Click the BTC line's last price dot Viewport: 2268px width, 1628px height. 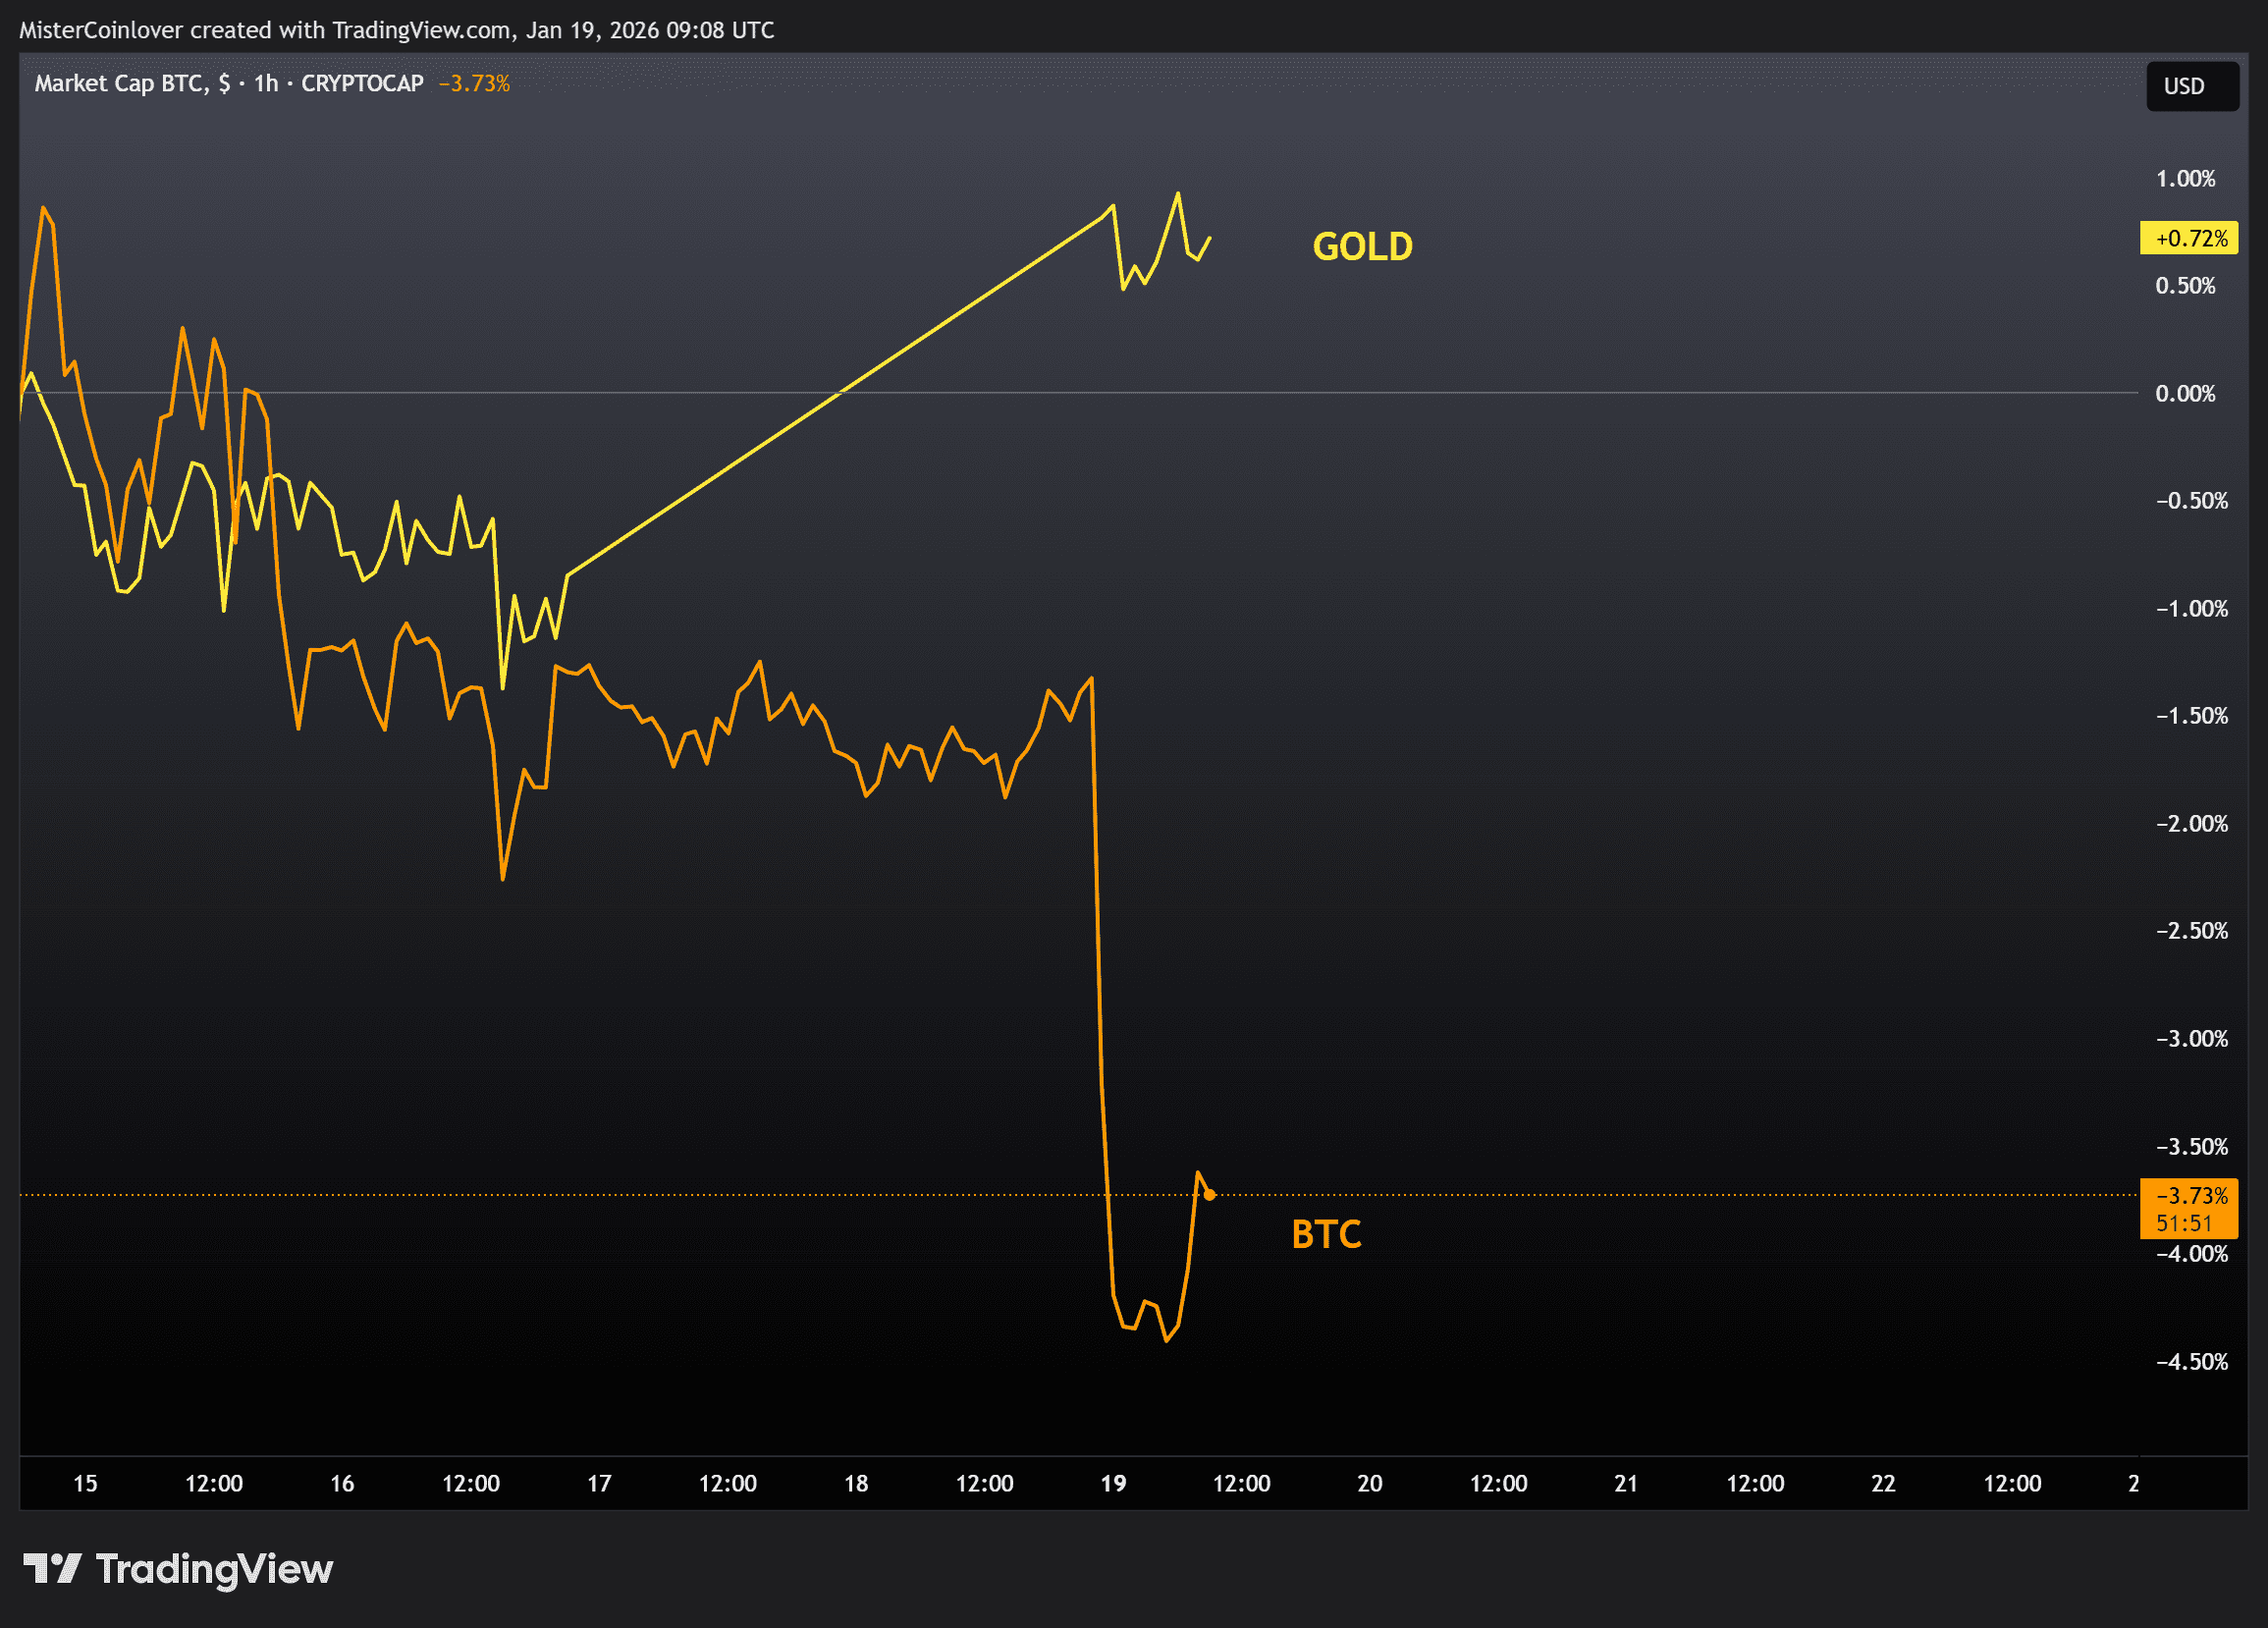pyautogui.click(x=1210, y=1195)
